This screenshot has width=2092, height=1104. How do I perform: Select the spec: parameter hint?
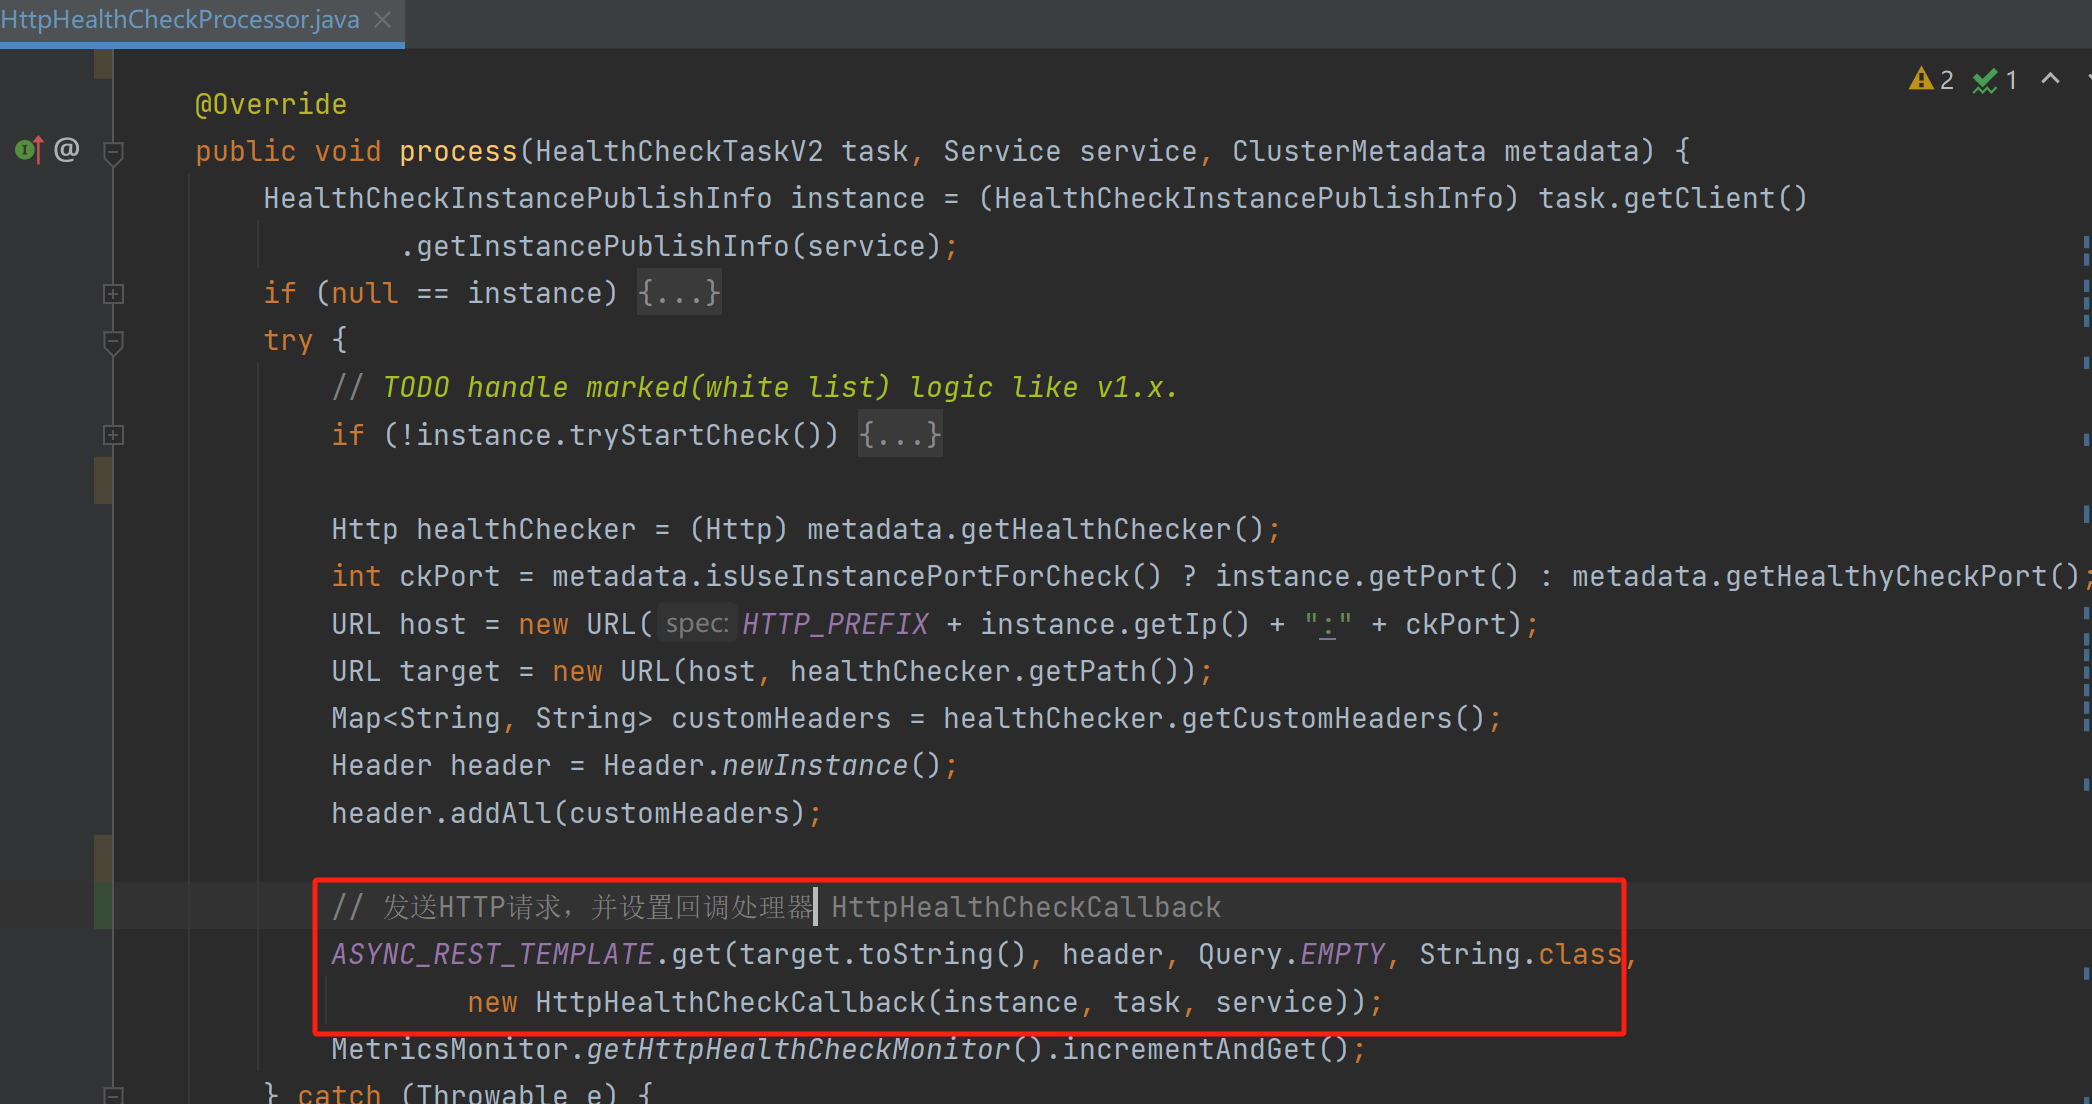697,624
